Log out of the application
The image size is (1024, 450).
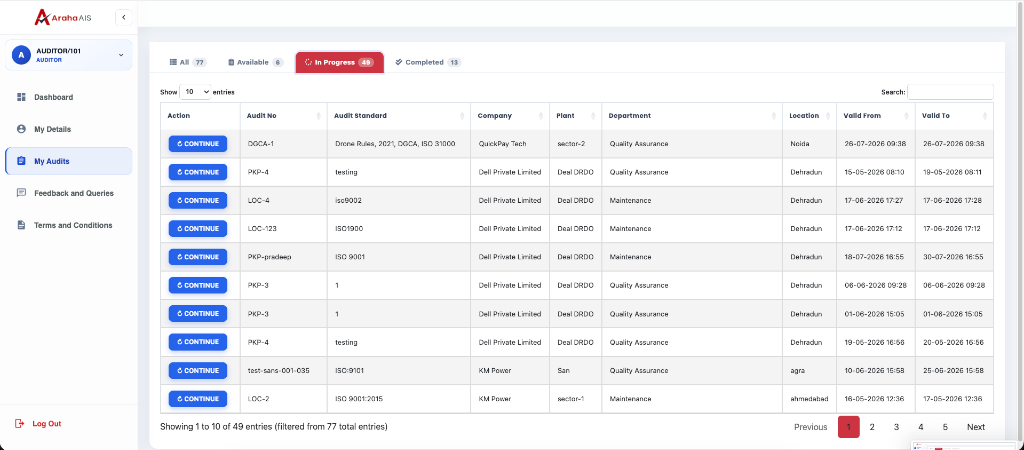click(39, 424)
